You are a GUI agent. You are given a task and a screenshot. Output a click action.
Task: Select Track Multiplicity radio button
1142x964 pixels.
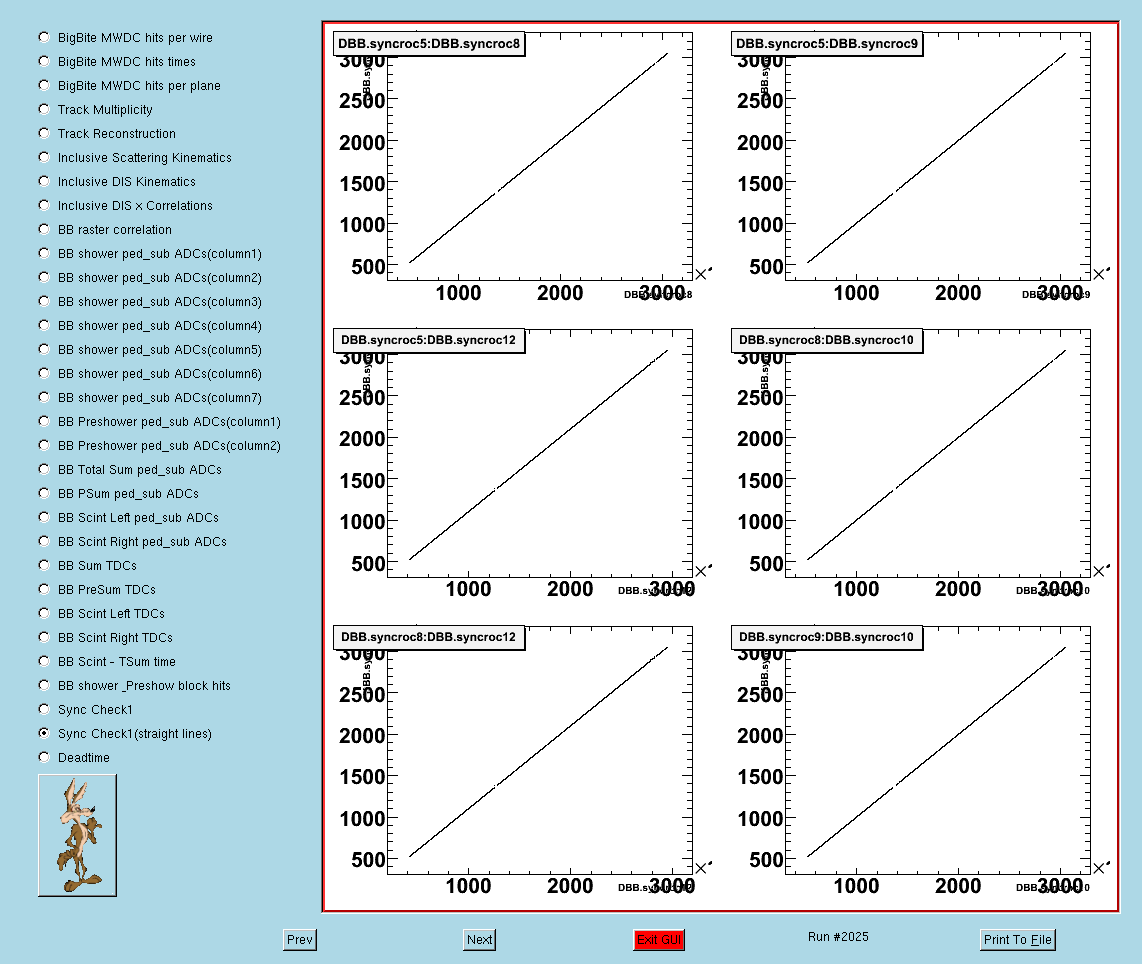tap(44, 109)
